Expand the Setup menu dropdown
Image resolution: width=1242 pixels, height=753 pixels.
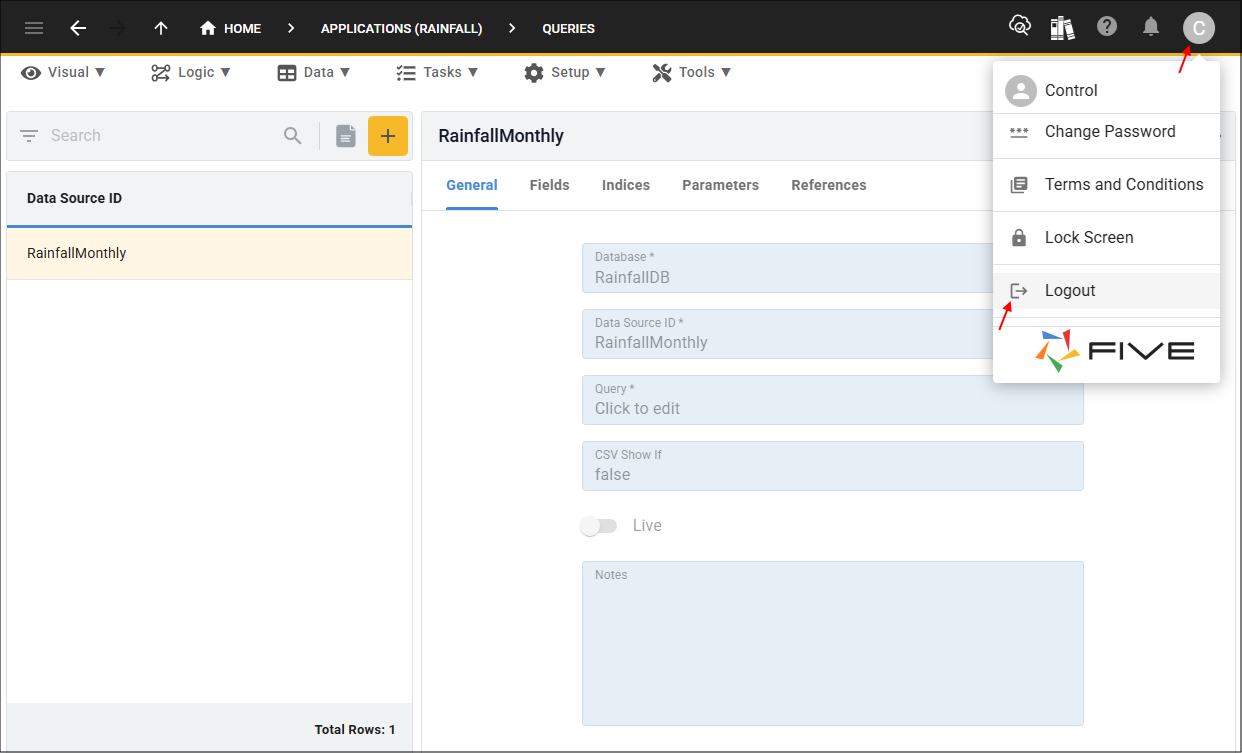[565, 72]
